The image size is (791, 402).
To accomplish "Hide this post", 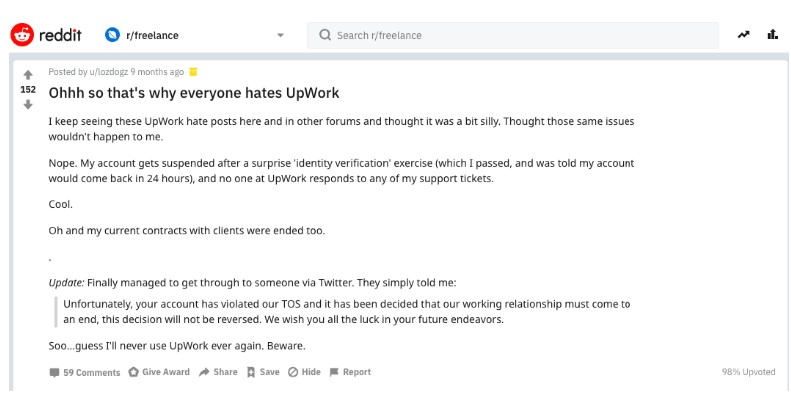I will pos(304,372).
